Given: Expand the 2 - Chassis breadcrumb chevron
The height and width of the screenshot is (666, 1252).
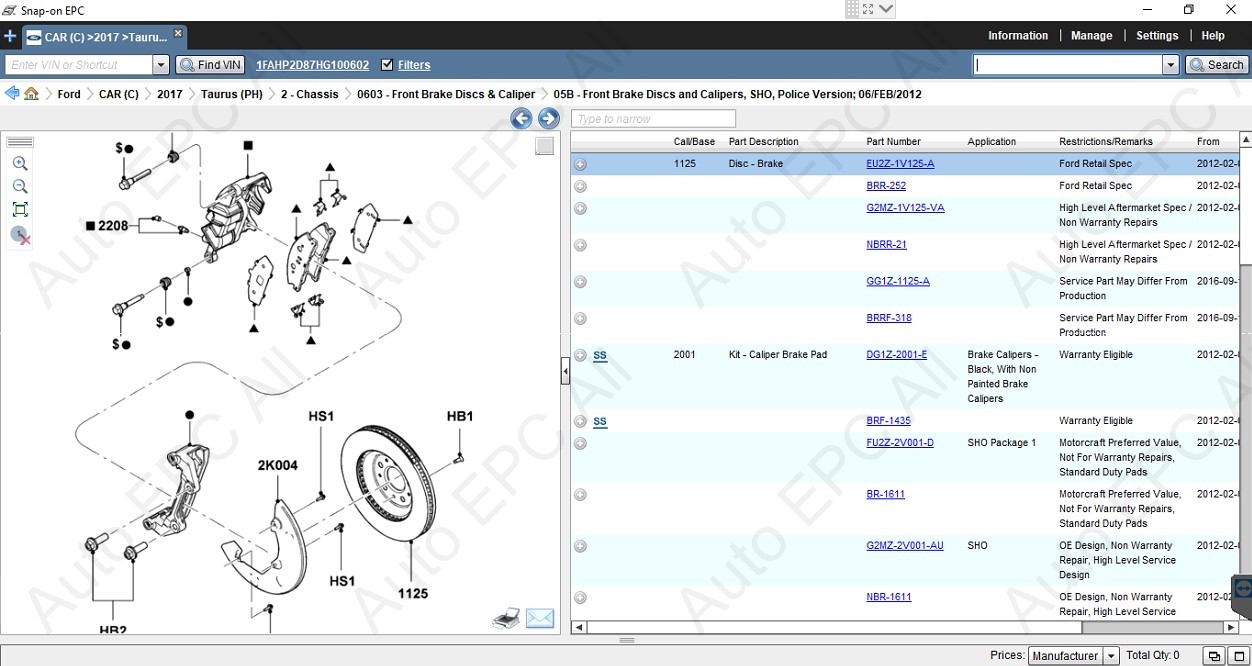Looking at the screenshot, I should click(x=347, y=94).
